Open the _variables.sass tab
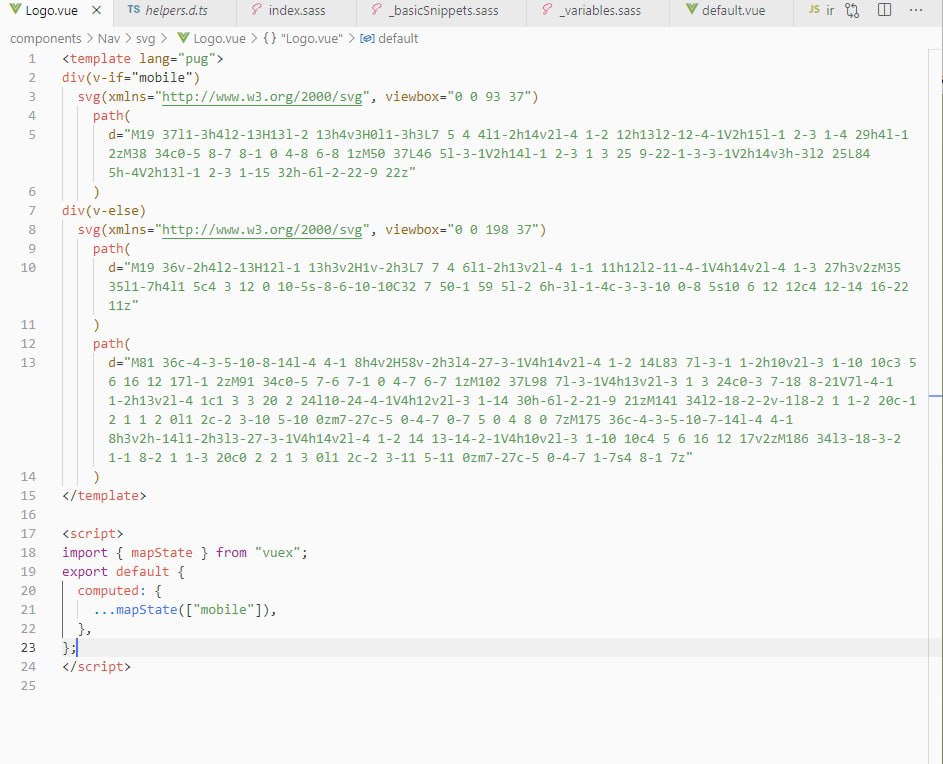Image resolution: width=943 pixels, height=764 pixels. tap(600, 10)
